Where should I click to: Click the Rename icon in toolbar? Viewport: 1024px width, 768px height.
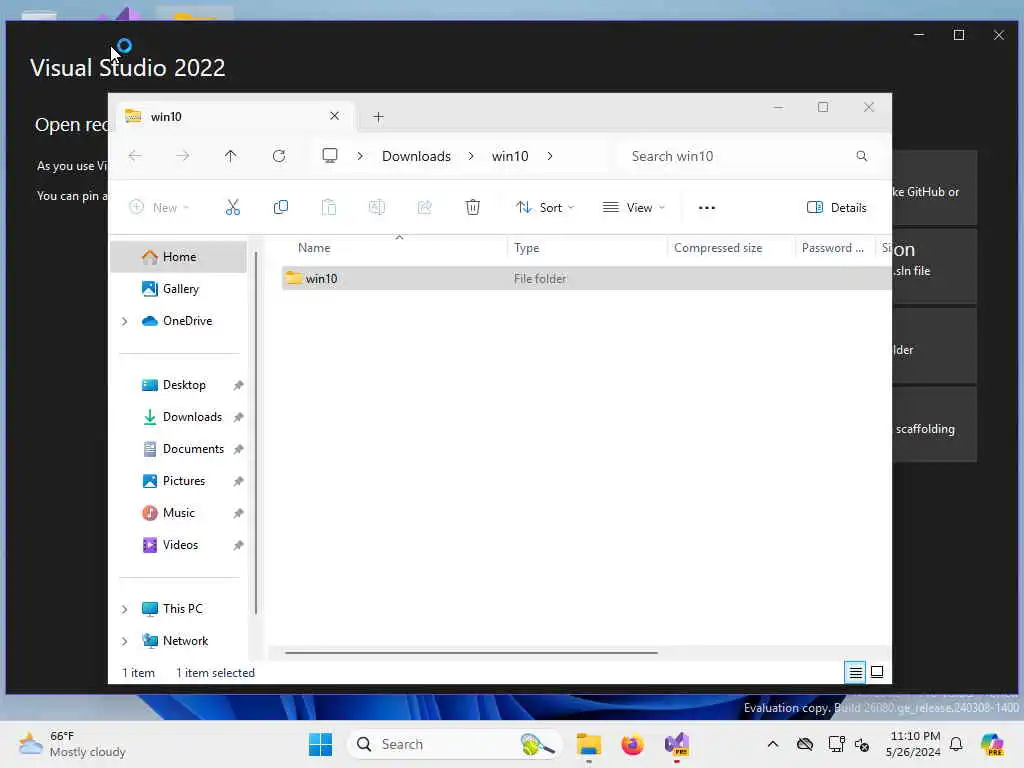[377, 208]
